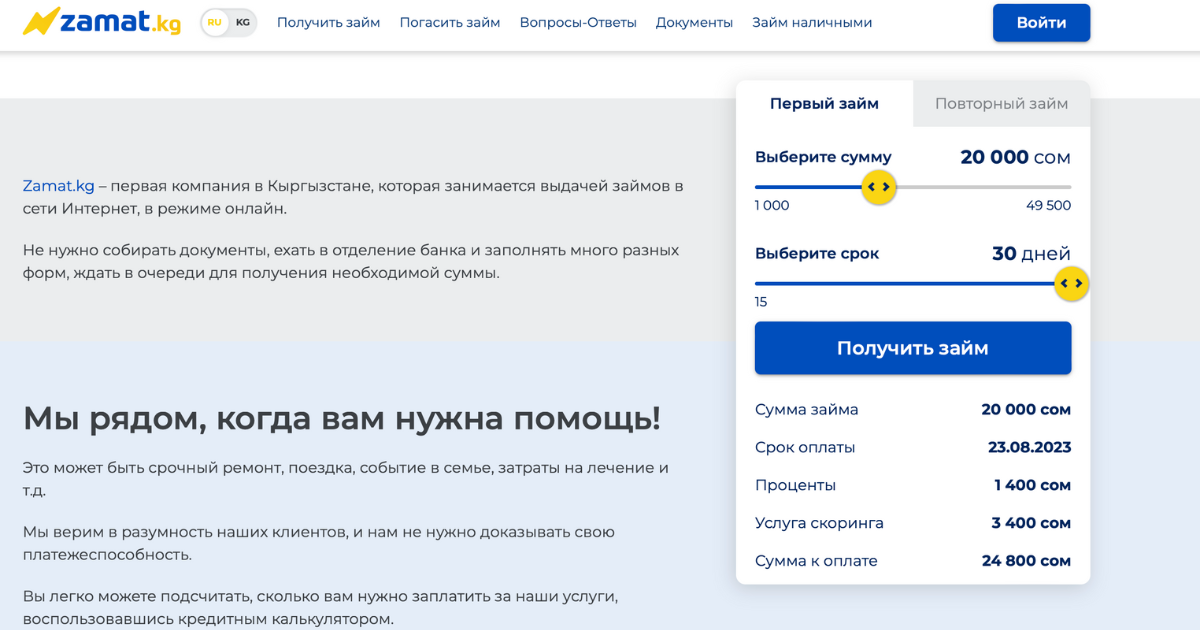Select the RU language option
The width and height of the screenshot is (1200, 630).
tap(215, 22)
